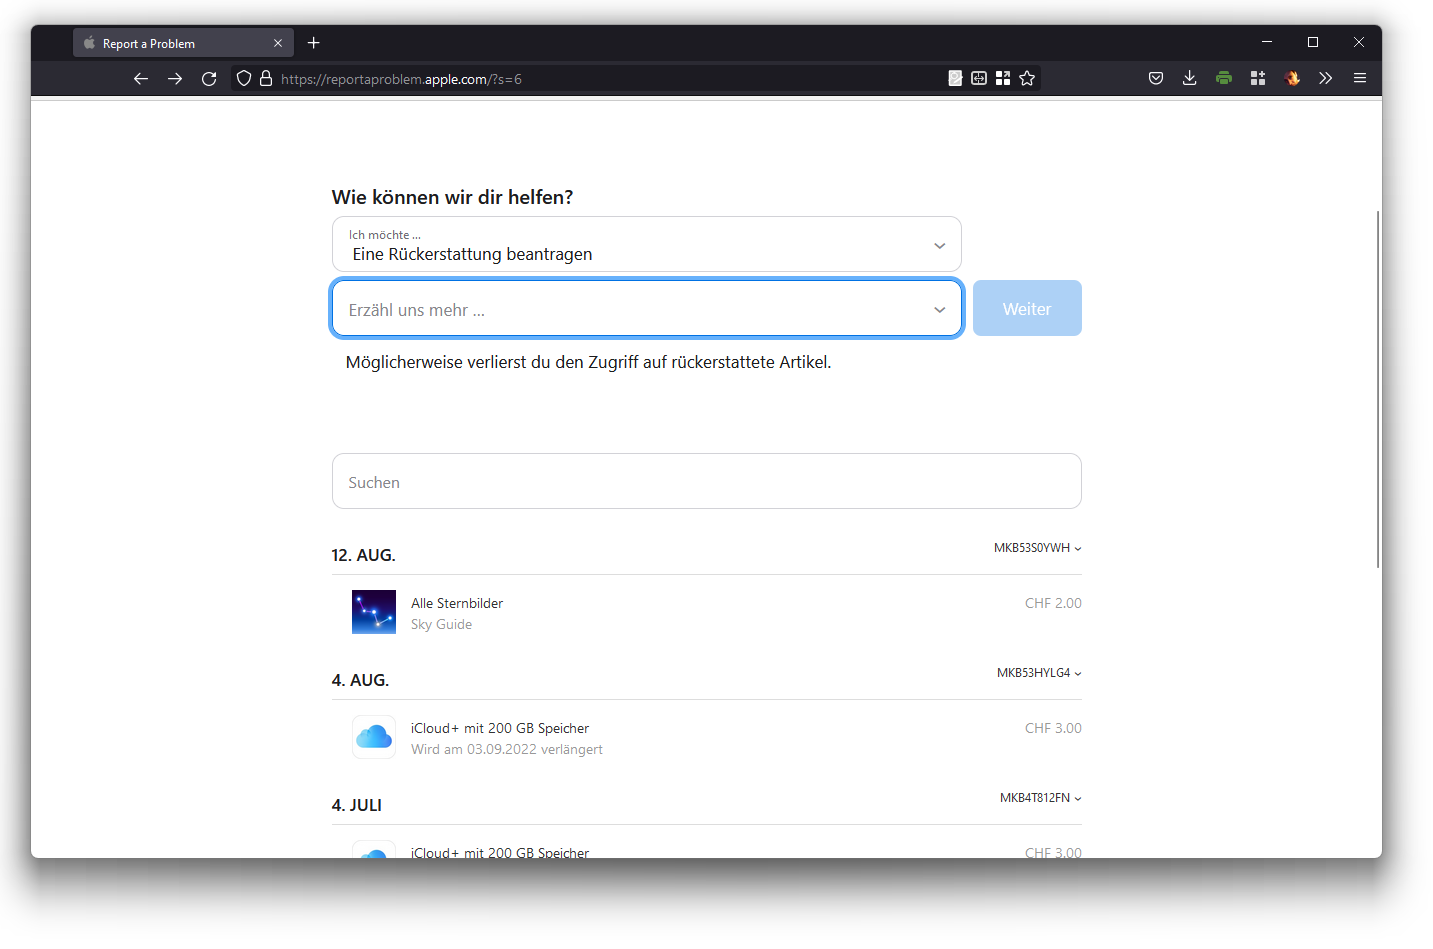1433x949 pixels.
Task: Click the padlock site security icon
Action: click(x=266, y=79)
